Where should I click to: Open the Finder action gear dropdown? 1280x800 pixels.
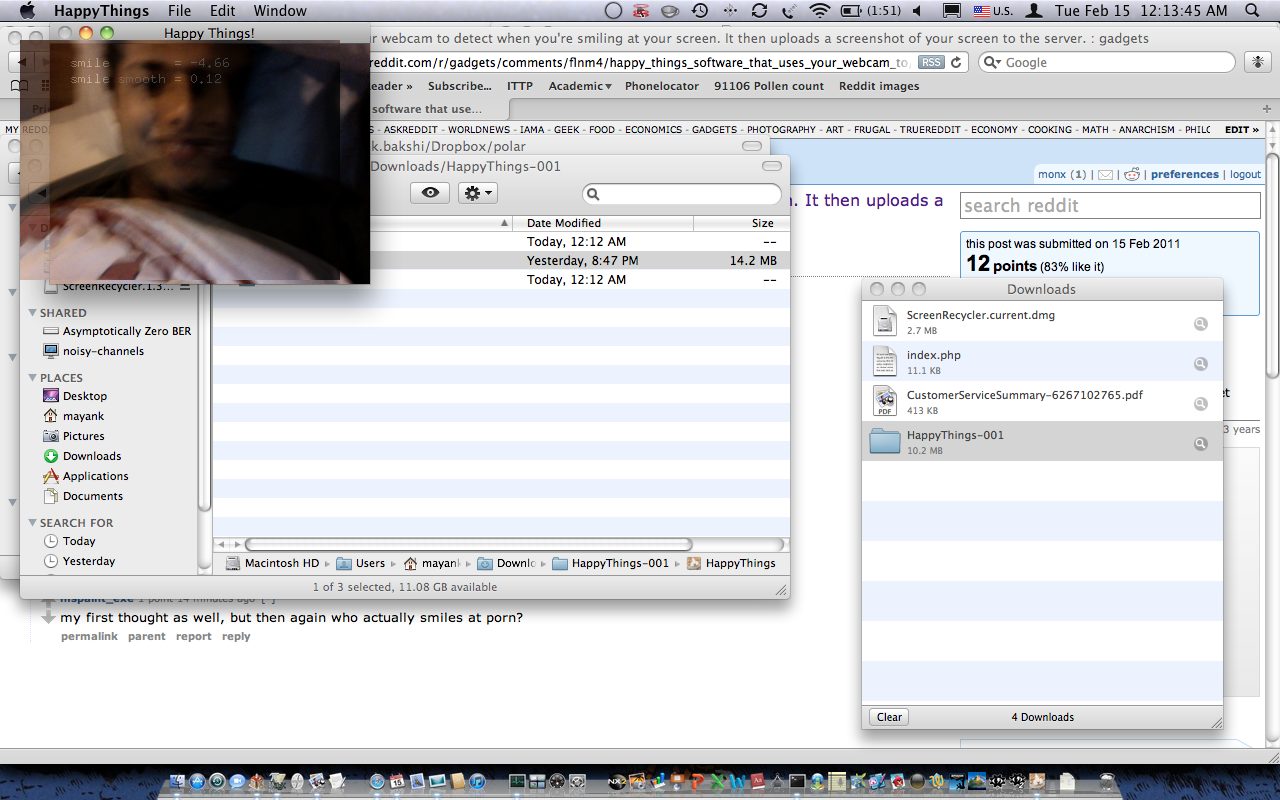477,193
